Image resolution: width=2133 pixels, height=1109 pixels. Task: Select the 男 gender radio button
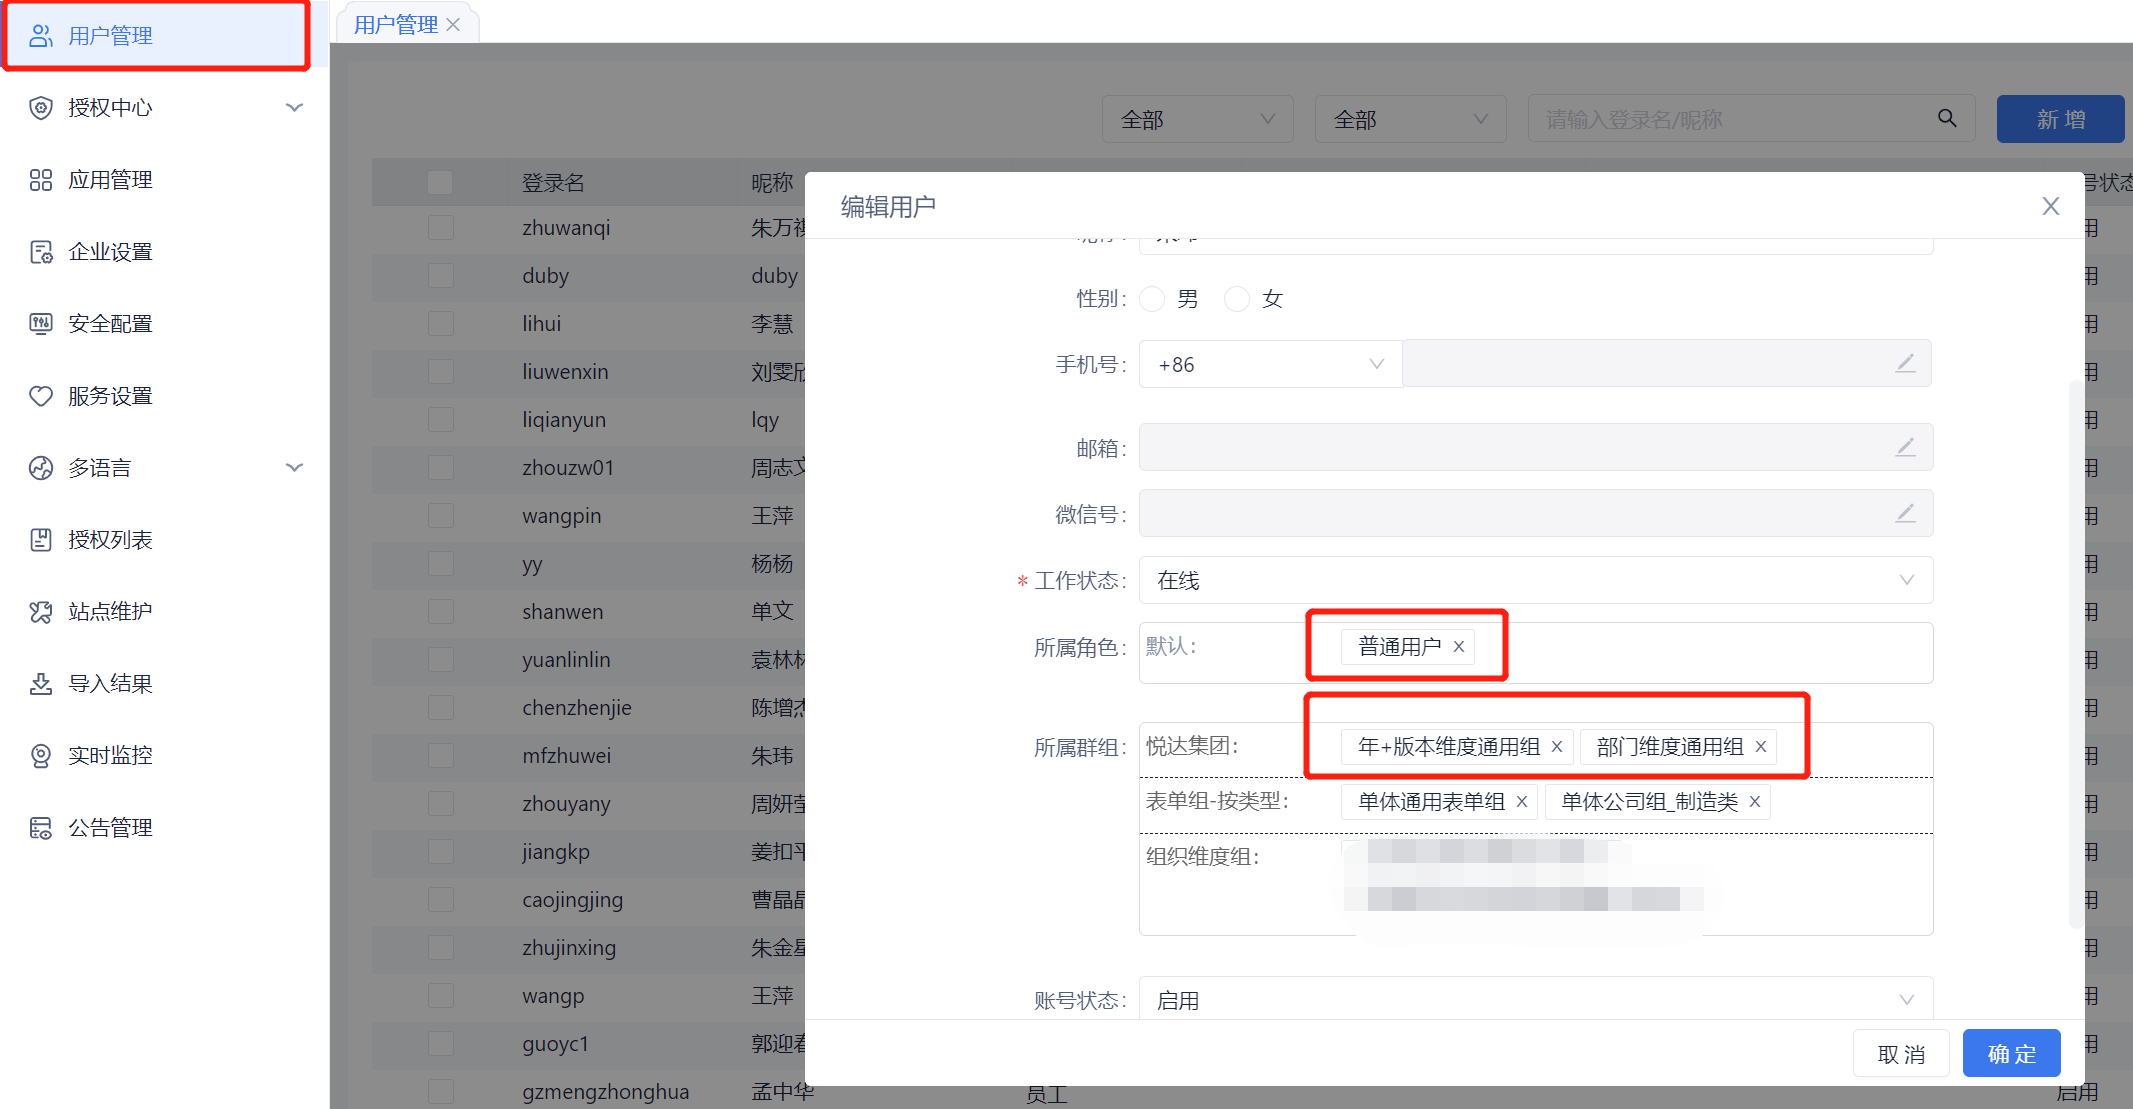(1152, 299)
